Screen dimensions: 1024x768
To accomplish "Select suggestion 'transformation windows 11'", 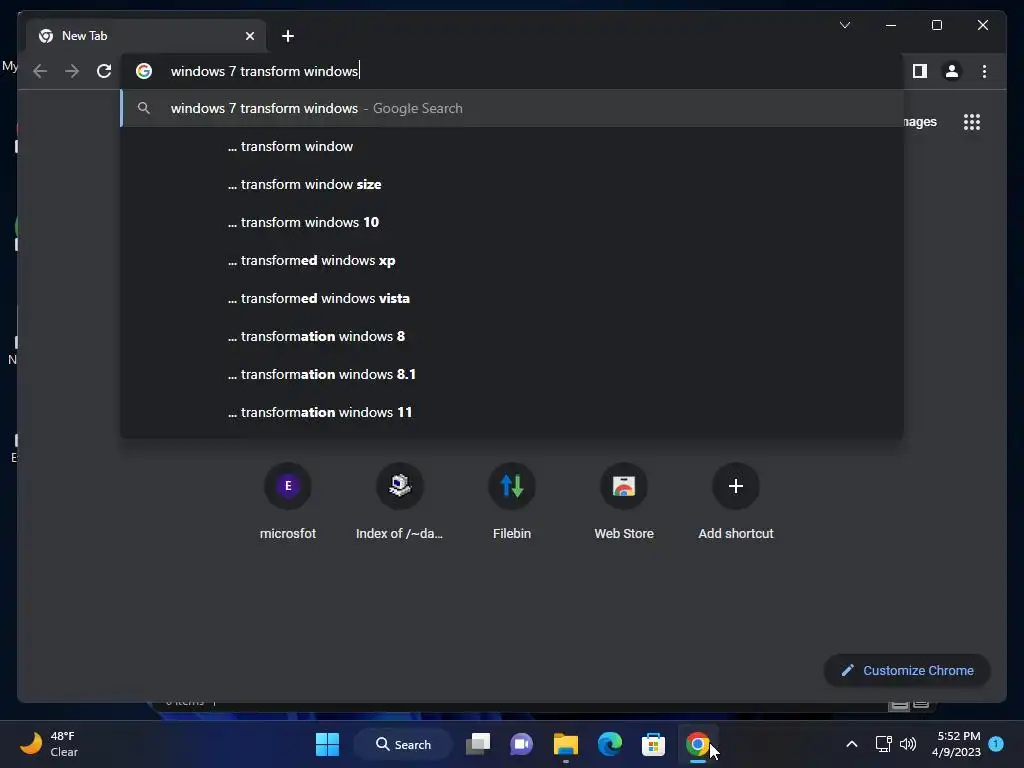I will point(512,412).
